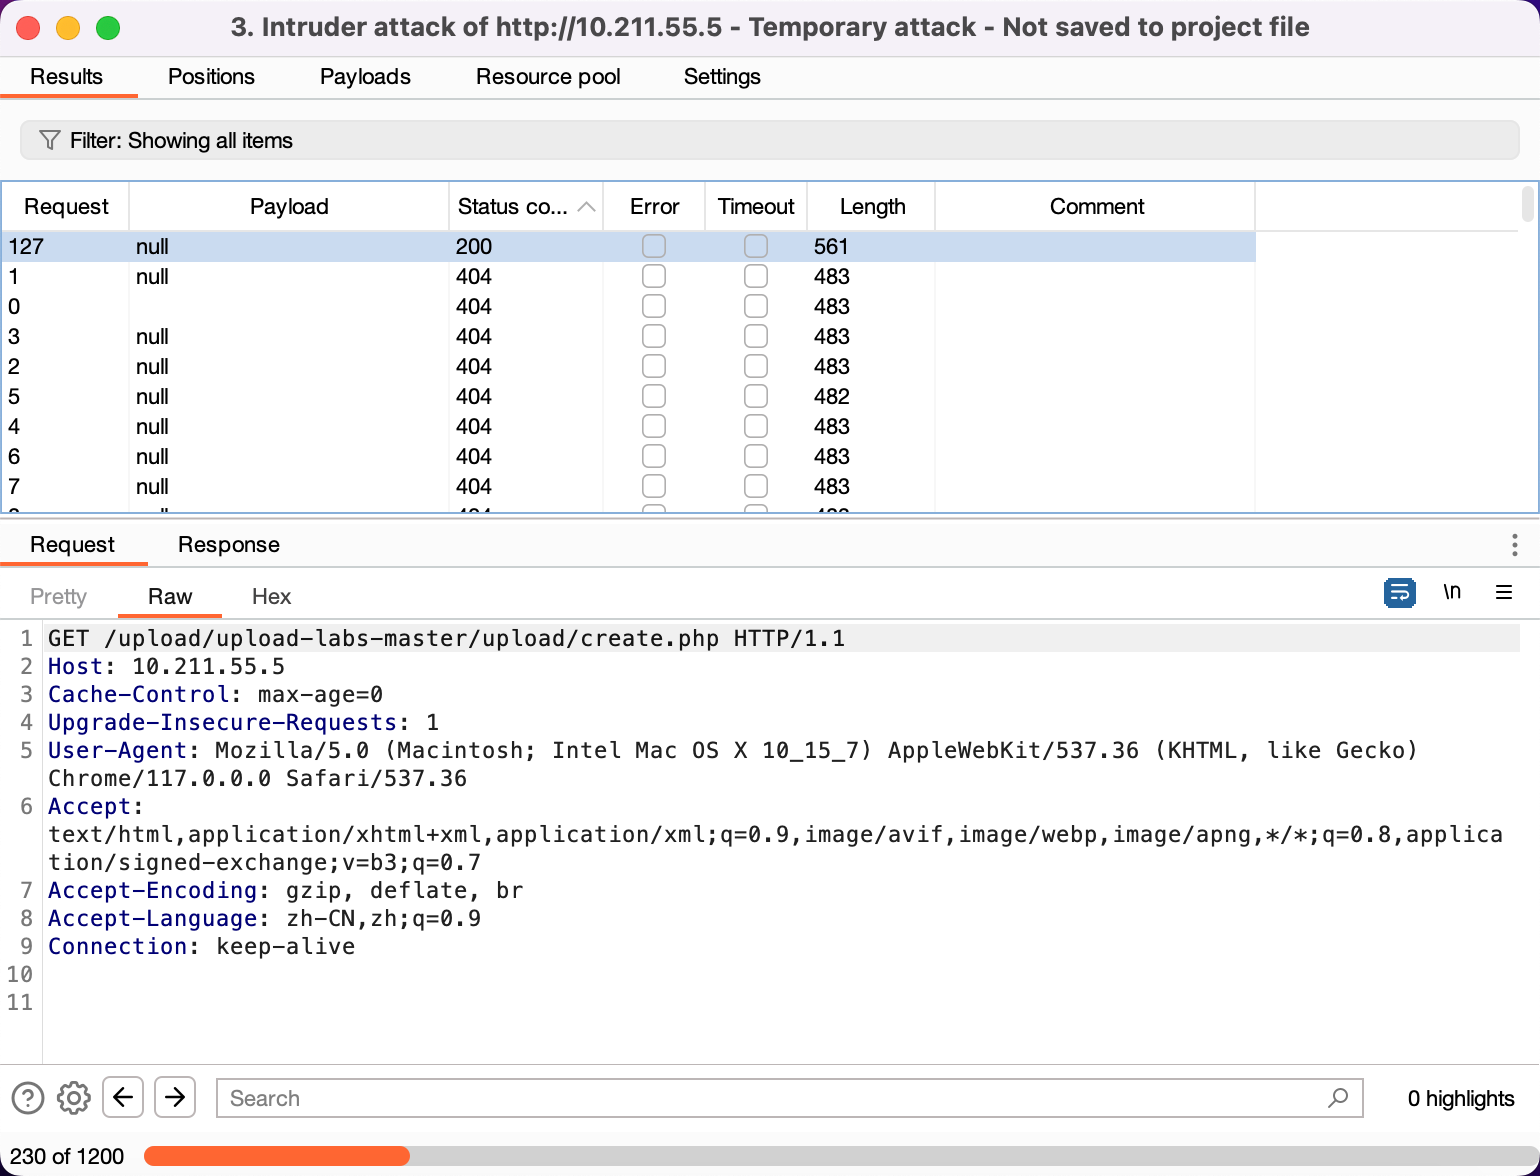Open the Payloads tab
Viewport: 1540px width, 1176px height.
[x=365, y=77]
